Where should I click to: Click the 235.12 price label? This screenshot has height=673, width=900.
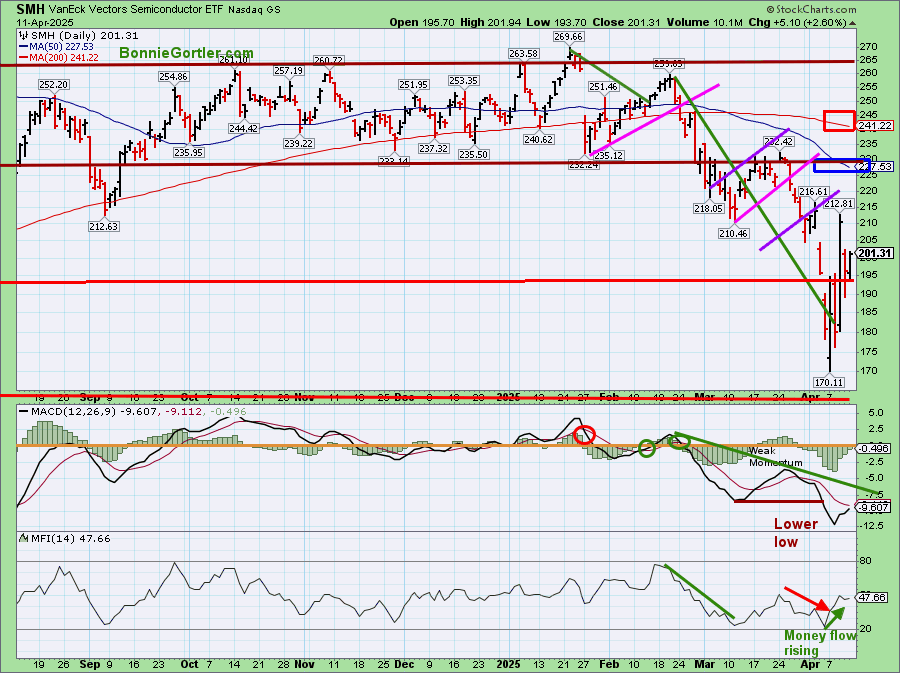coord(608,155)
